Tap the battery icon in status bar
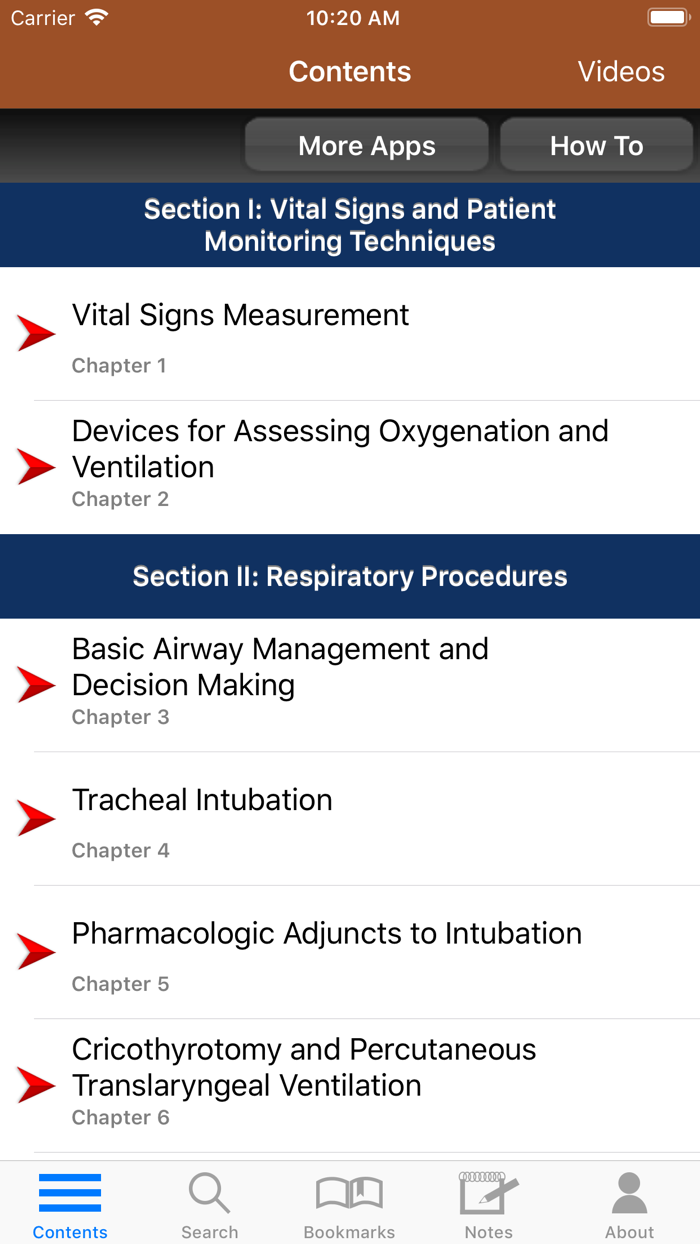Screen dimensions: 700x1244 pyautogui.click(x=667, y=18)
